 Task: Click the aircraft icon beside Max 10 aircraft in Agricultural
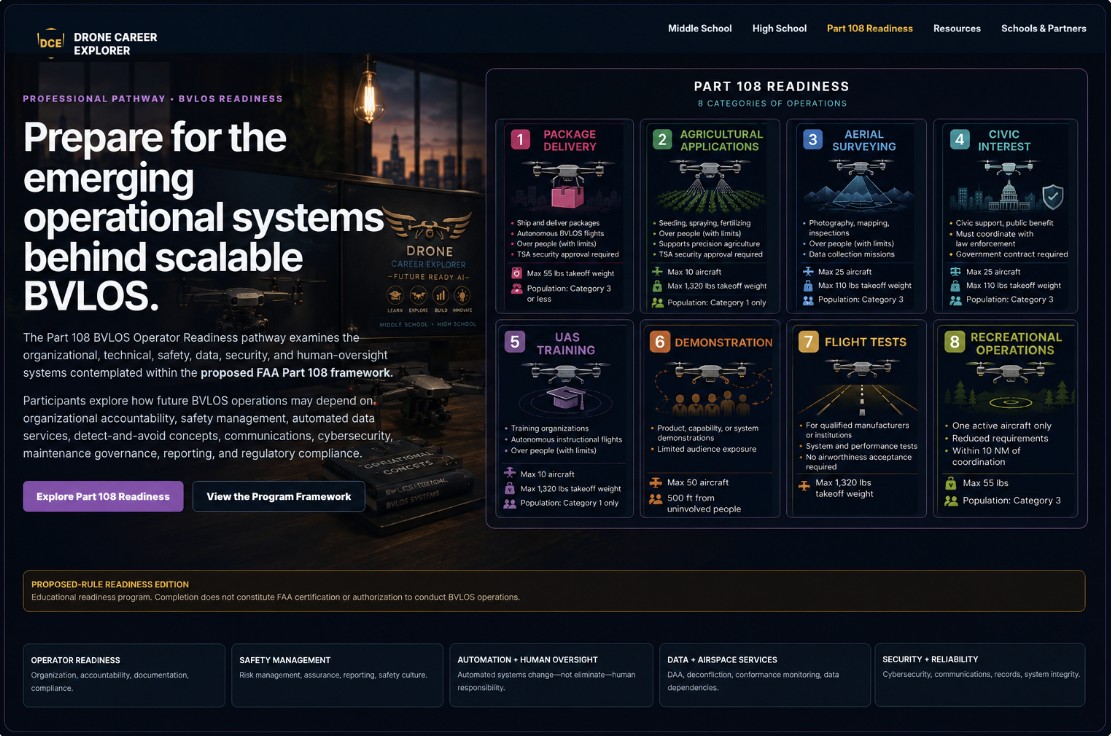click(x=658, y=272)
